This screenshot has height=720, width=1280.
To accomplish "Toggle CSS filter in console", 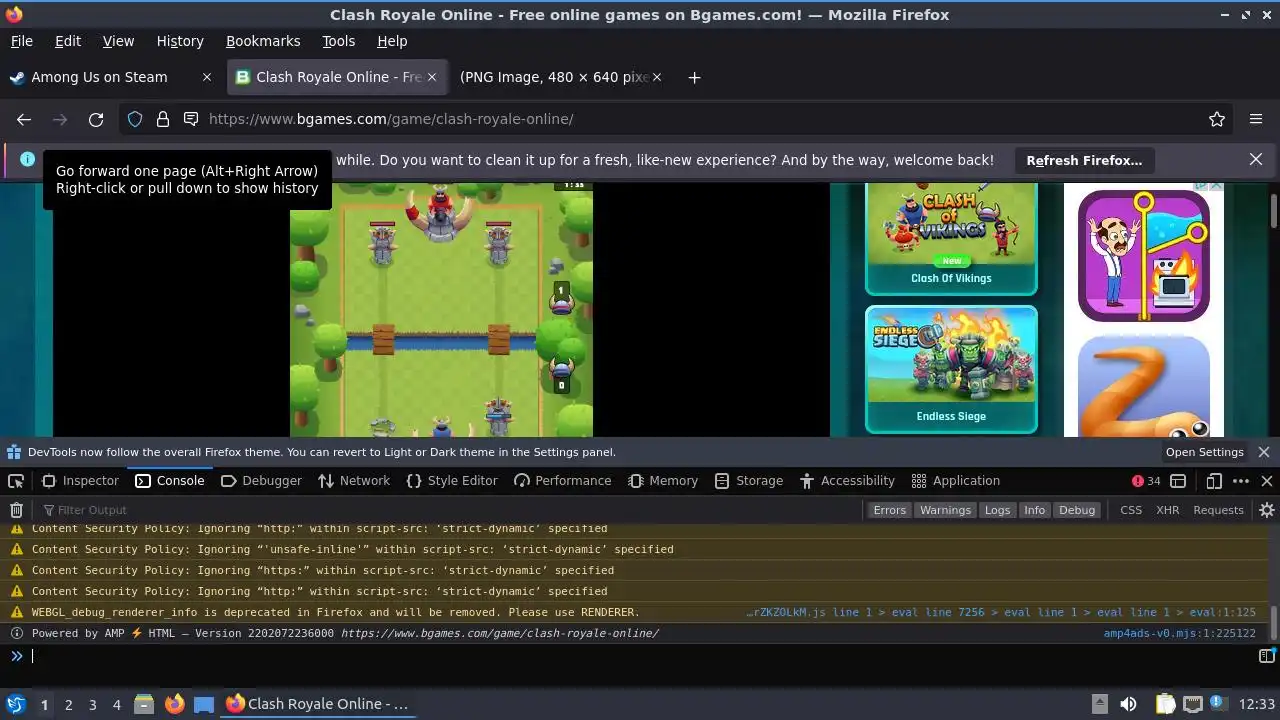I will [1131, 510].
